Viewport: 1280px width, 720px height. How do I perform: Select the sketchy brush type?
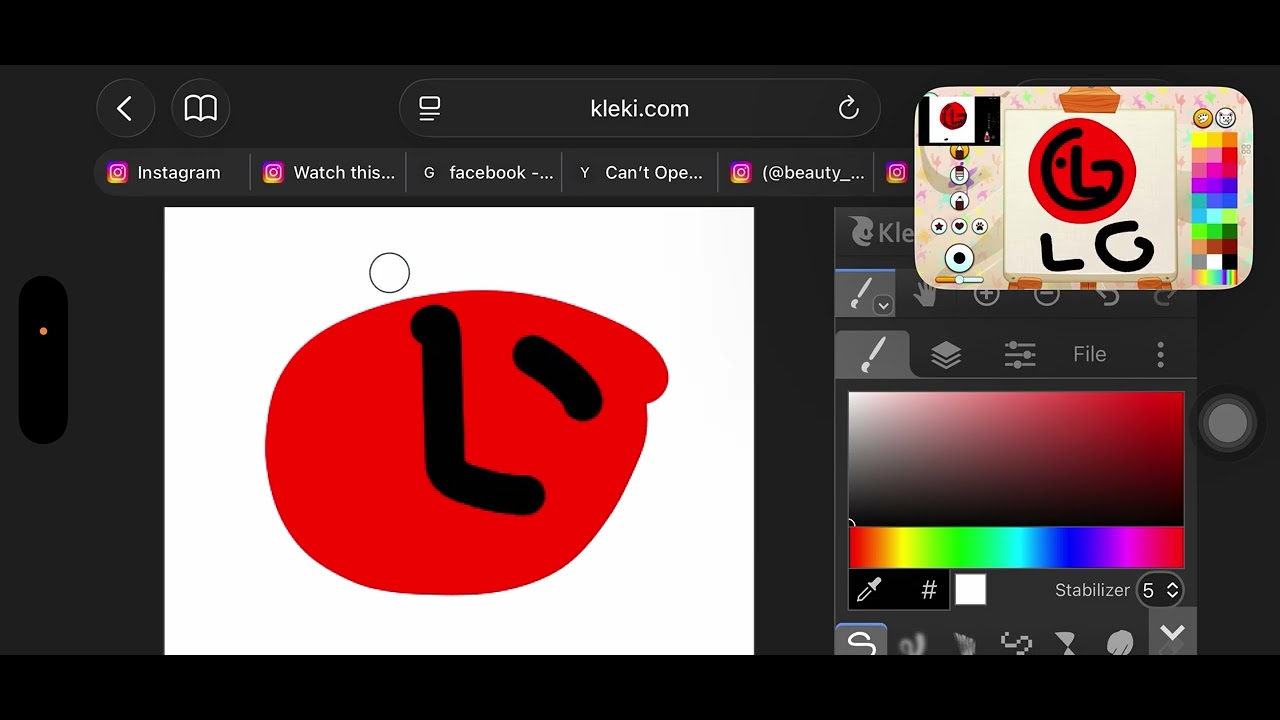coord(964,644)
